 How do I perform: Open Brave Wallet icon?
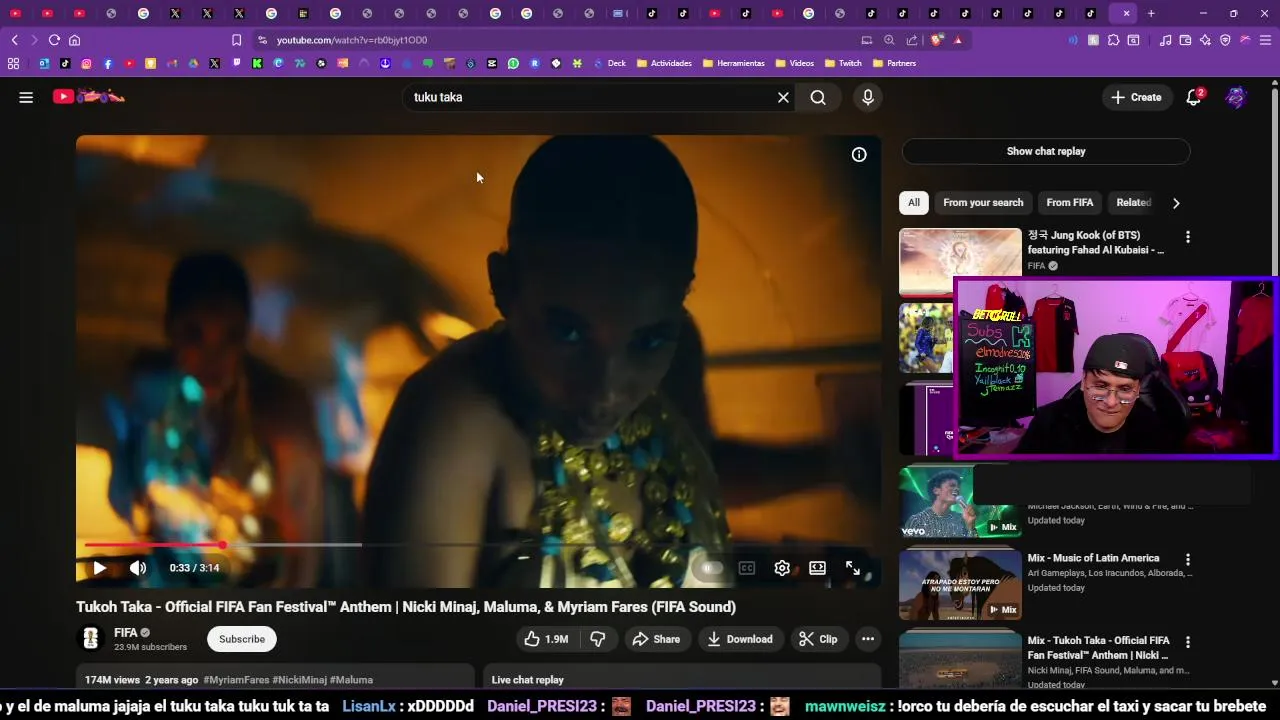pyautogui.click(x=1185, y=40)
